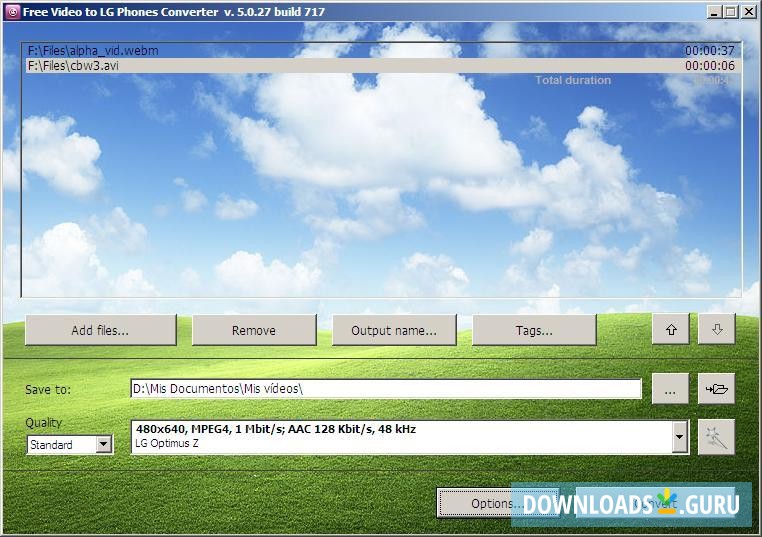Click the 00:00:37 duration value
This screenshot has height=537, width=762.
coord(710,51)
